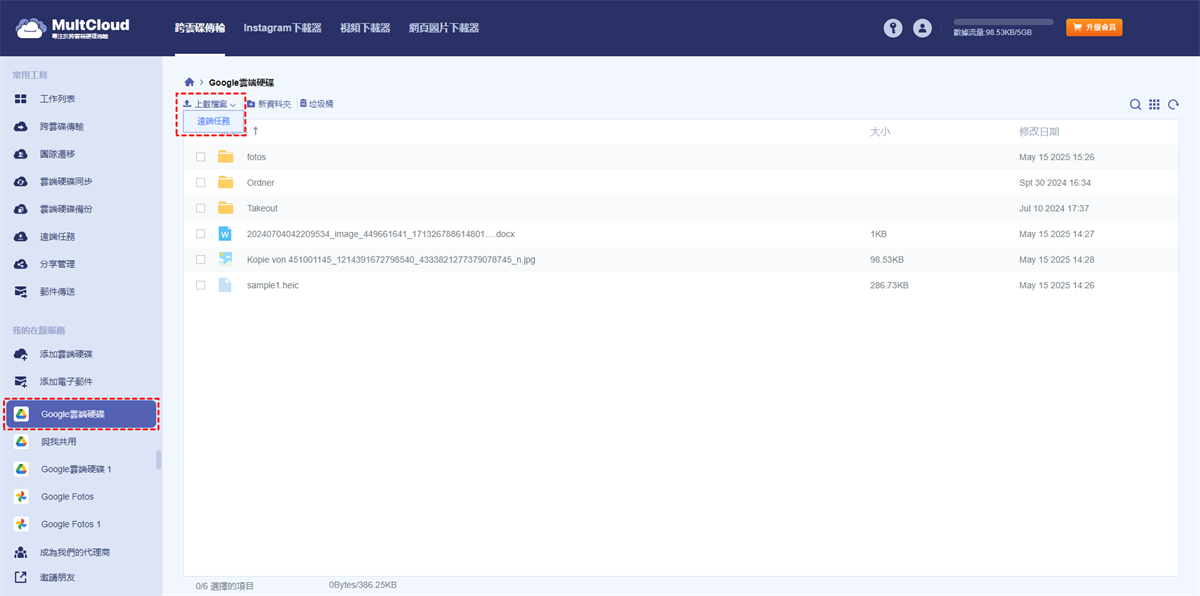Sort by the 修改日期 date column
Screen dimensions: 1200x596
click(1039, 131)
